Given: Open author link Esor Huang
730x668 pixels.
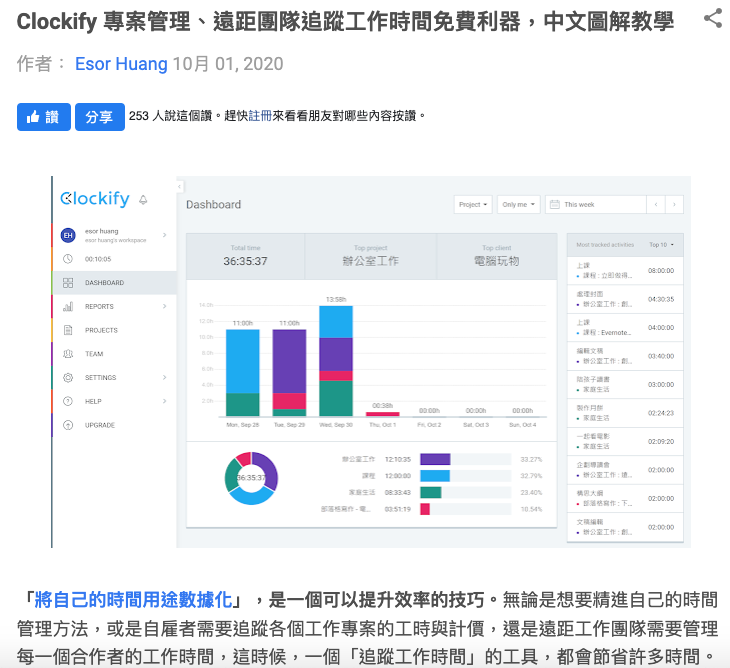Looking at the screenshot, I should tap(121, 64).
